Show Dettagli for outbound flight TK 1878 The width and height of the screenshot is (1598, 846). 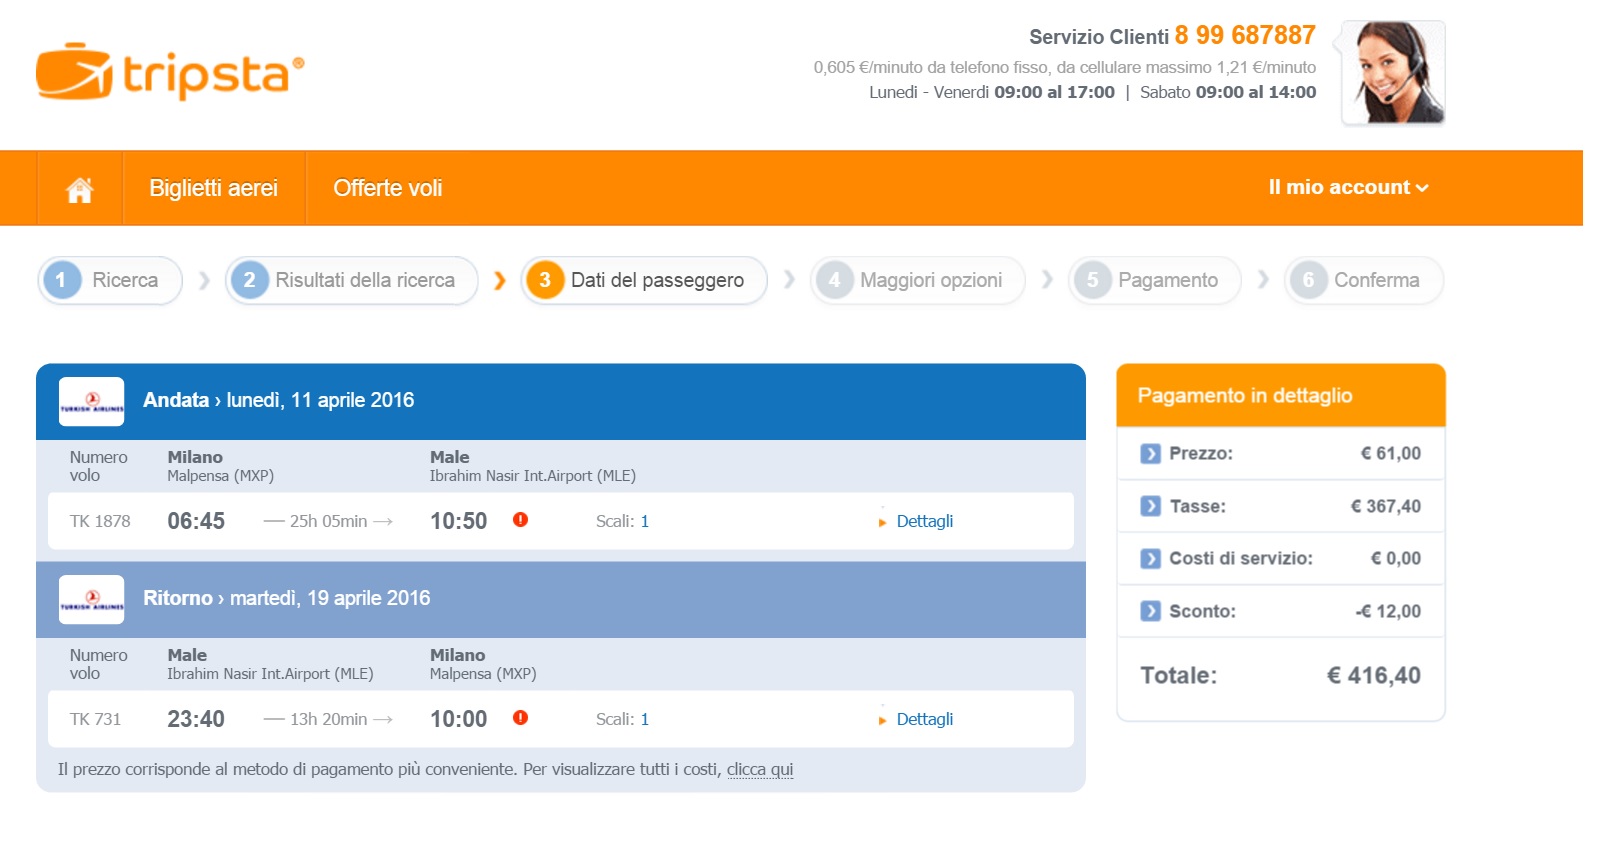coord(924,521)
